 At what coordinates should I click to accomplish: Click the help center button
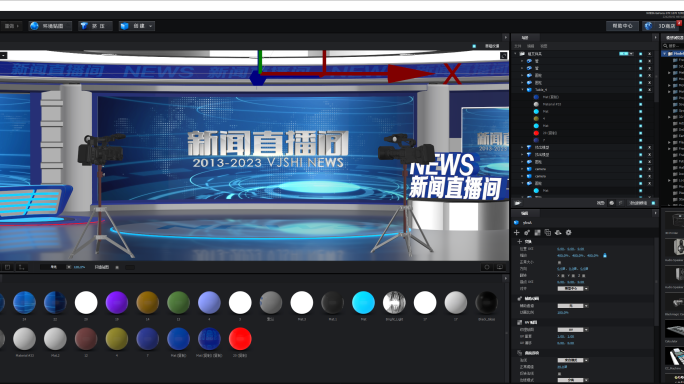622,26
